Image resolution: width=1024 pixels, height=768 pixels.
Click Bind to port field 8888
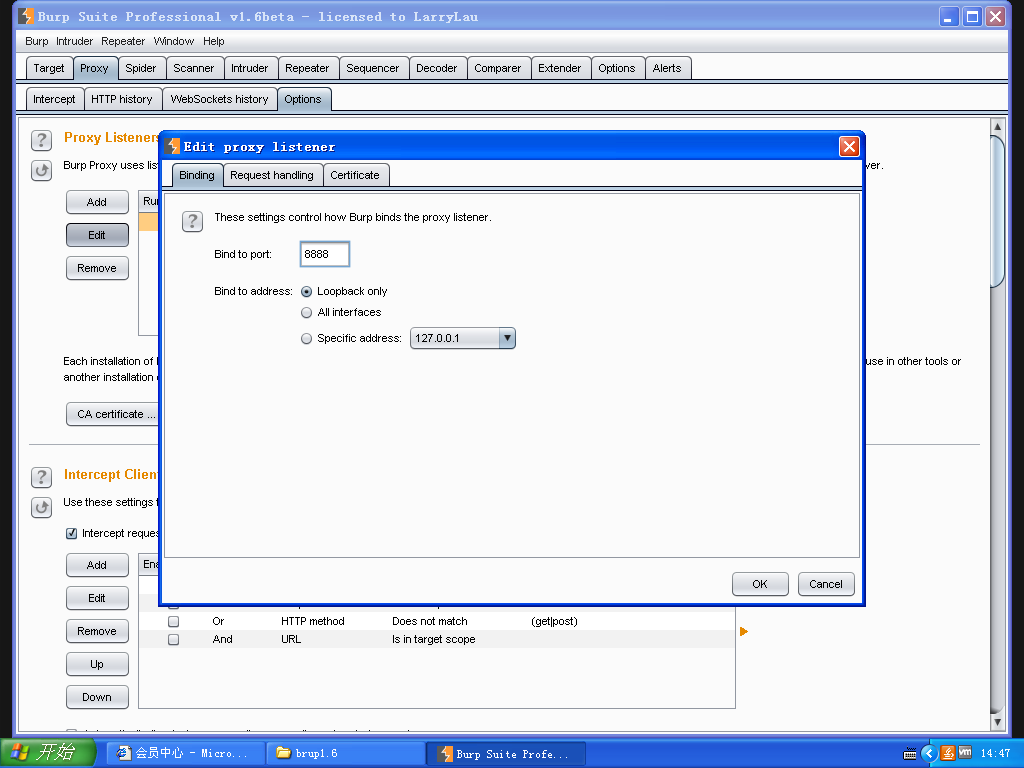point(325,254)
